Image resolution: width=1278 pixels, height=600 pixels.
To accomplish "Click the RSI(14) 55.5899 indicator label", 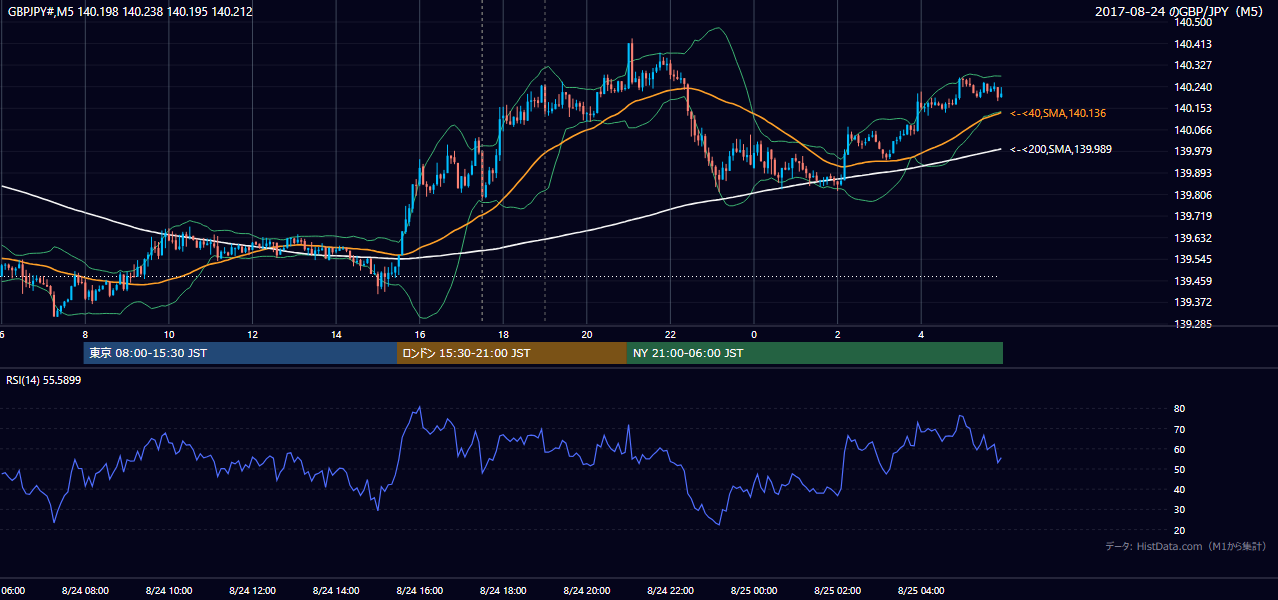I will pyautogui.click(x=45, y=380).
